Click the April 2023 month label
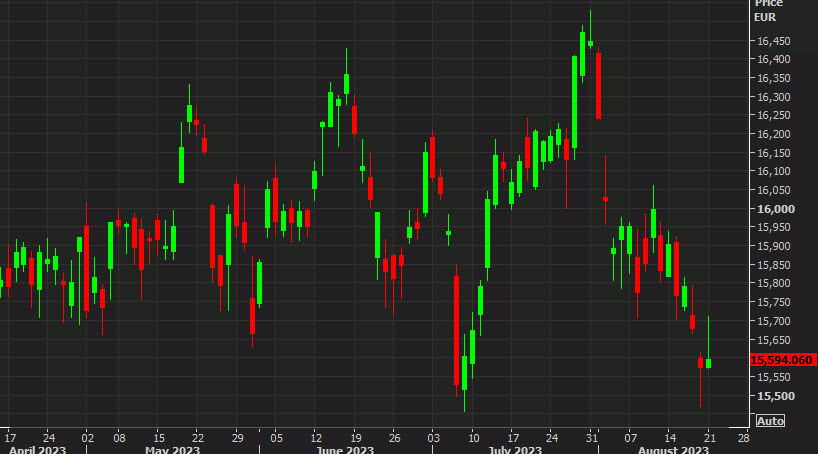This screenshot has height=454, width=818. tap(38, 449)
